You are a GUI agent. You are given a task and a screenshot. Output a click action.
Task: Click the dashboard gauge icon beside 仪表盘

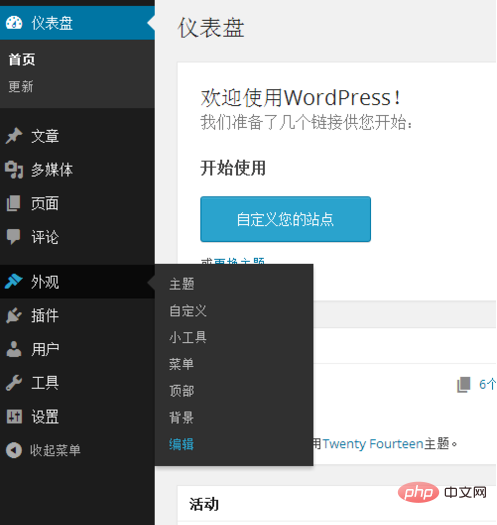(14, 23)
